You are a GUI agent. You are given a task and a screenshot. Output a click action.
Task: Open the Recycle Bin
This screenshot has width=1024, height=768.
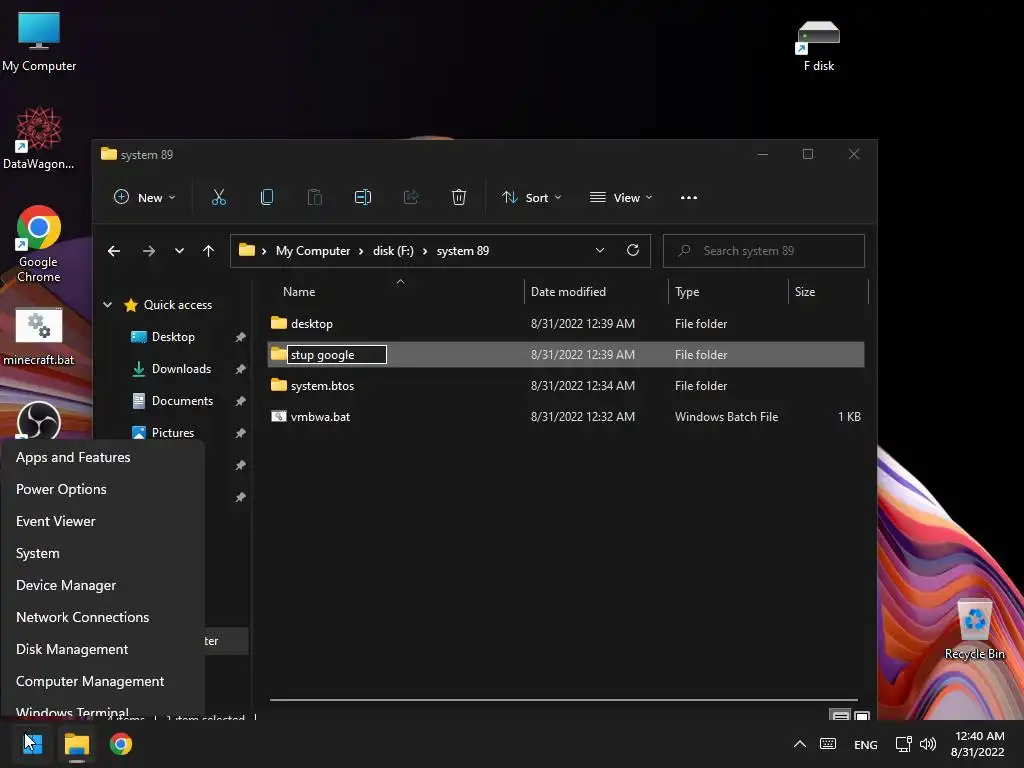(974, 629)
